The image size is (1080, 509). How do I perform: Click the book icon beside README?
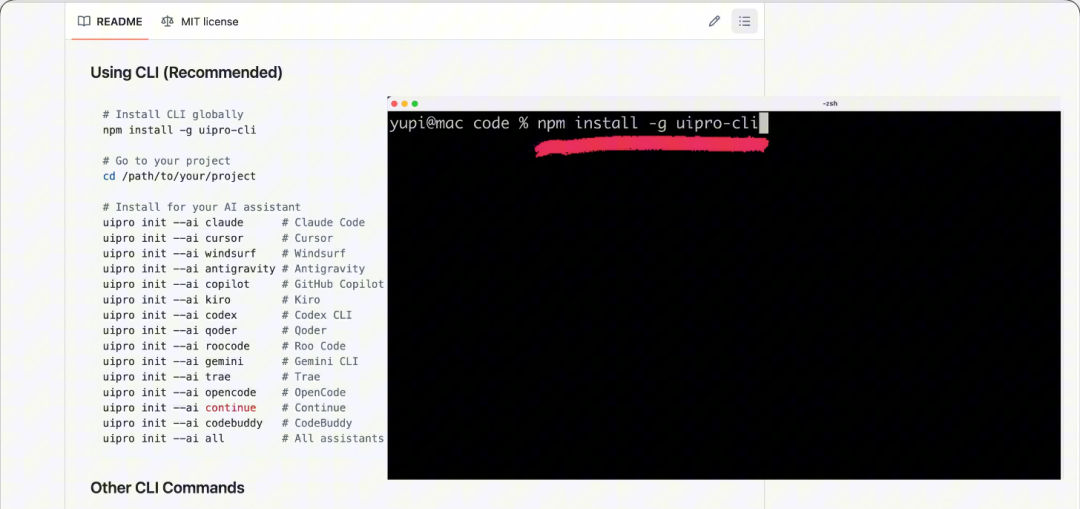(84, 21)
